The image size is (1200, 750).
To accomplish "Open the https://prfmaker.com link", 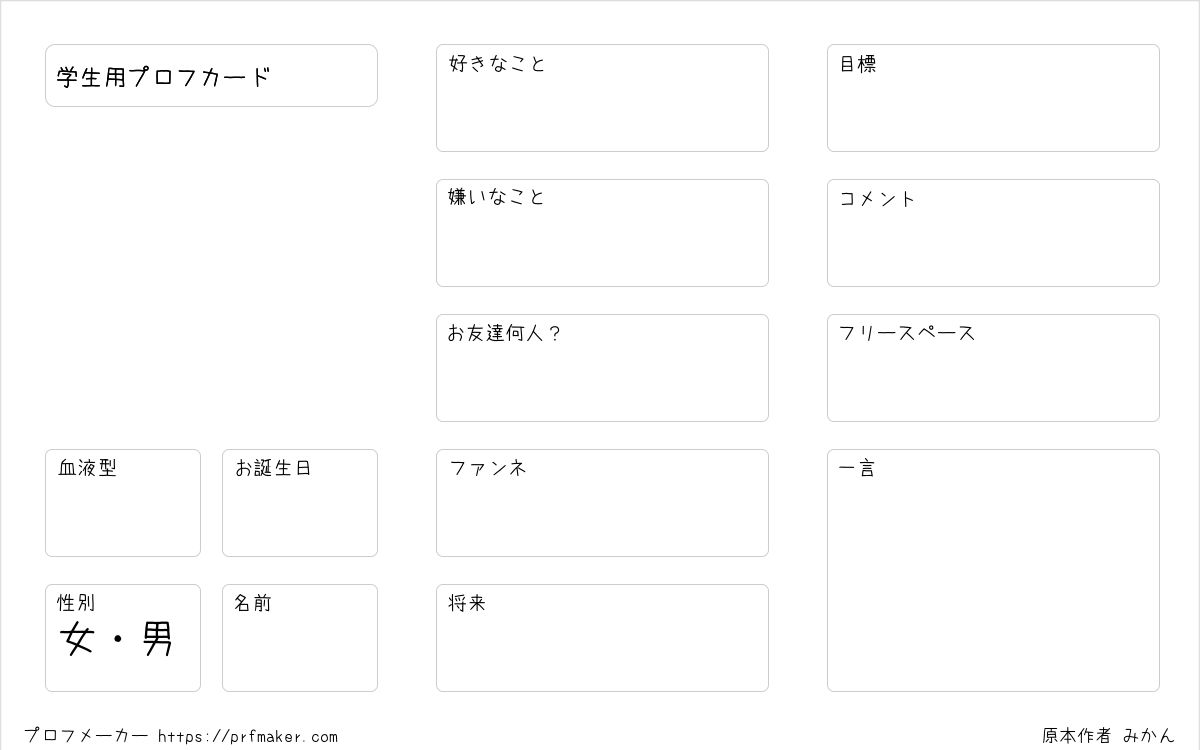I will [248, 737].
